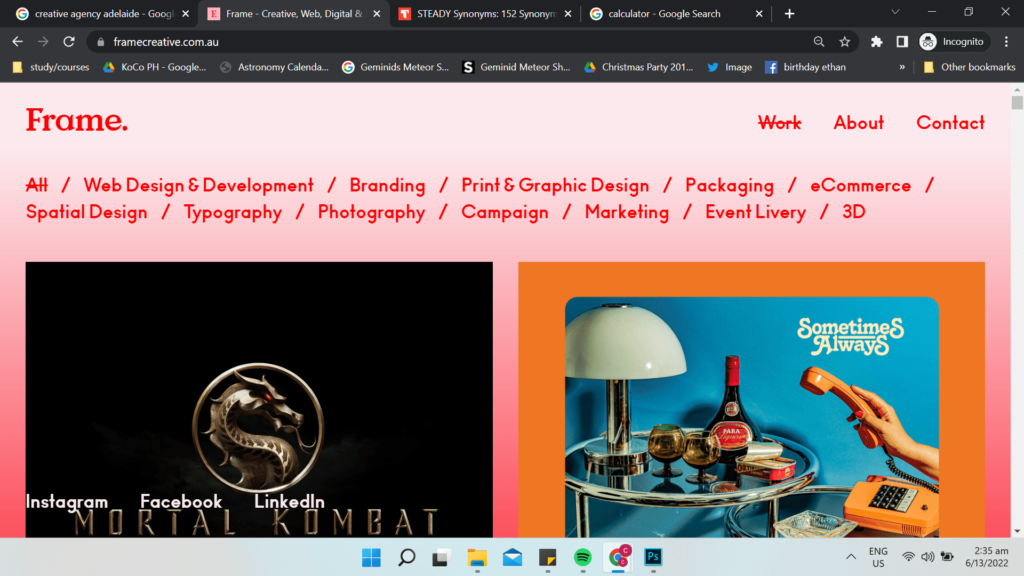Select the All filter
Viewport: 1024px width, 576px height.
[x=37, y=185]
